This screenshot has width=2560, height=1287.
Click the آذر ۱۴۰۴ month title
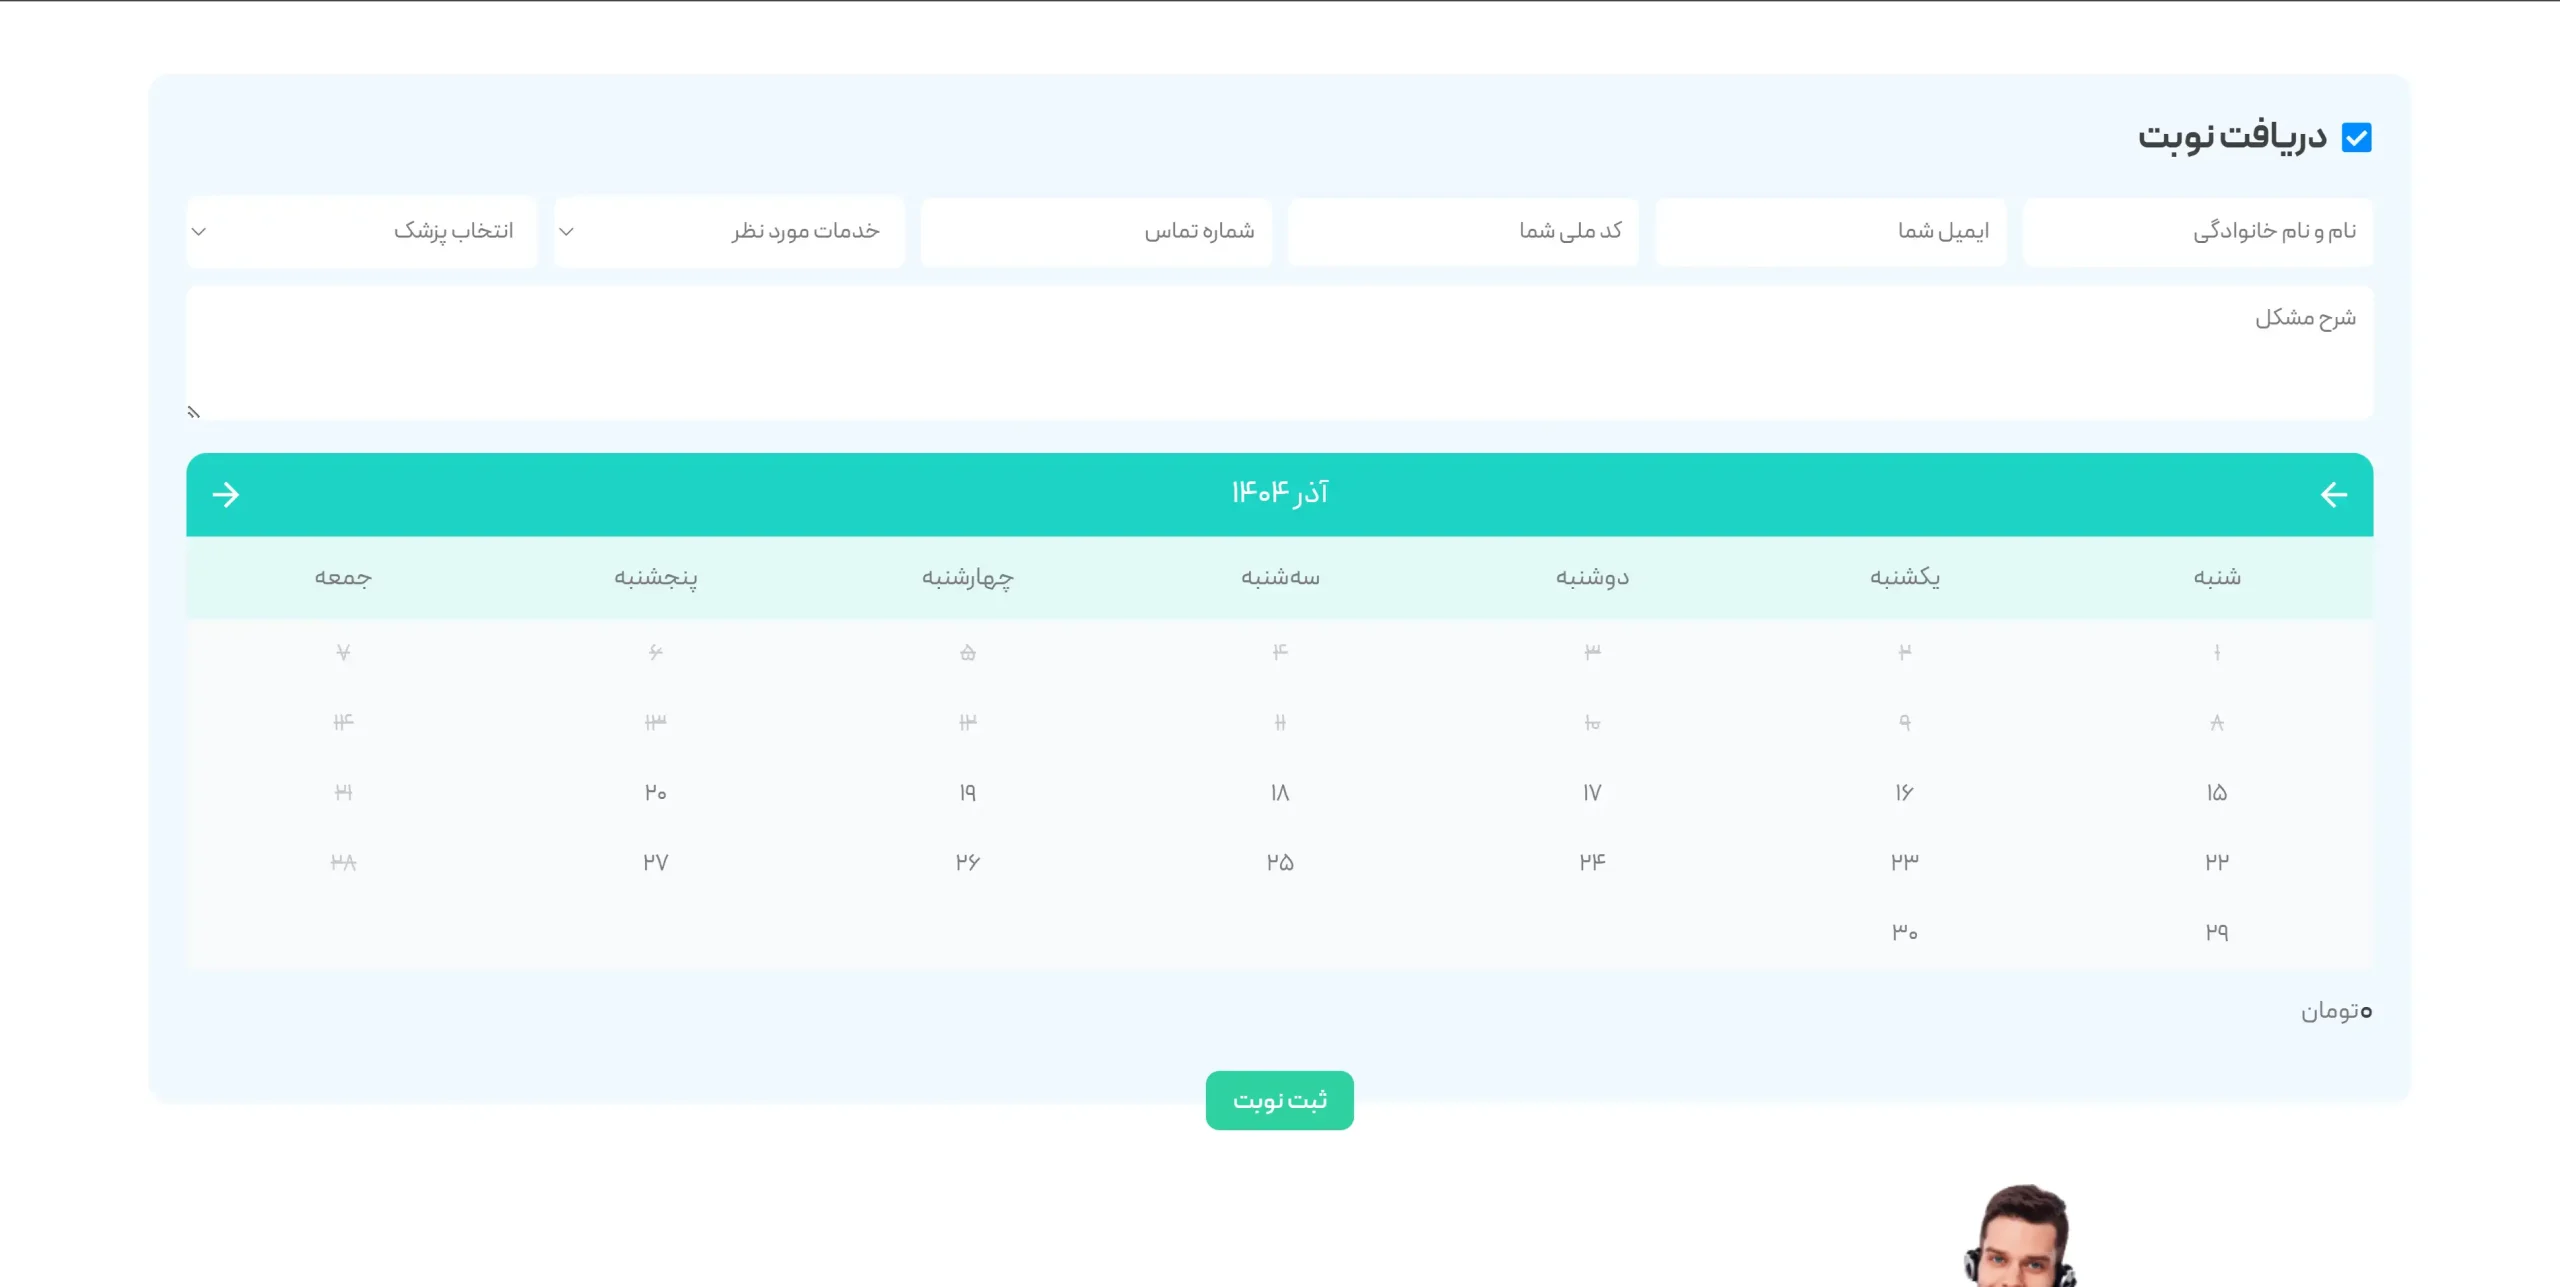point(1280,492)
